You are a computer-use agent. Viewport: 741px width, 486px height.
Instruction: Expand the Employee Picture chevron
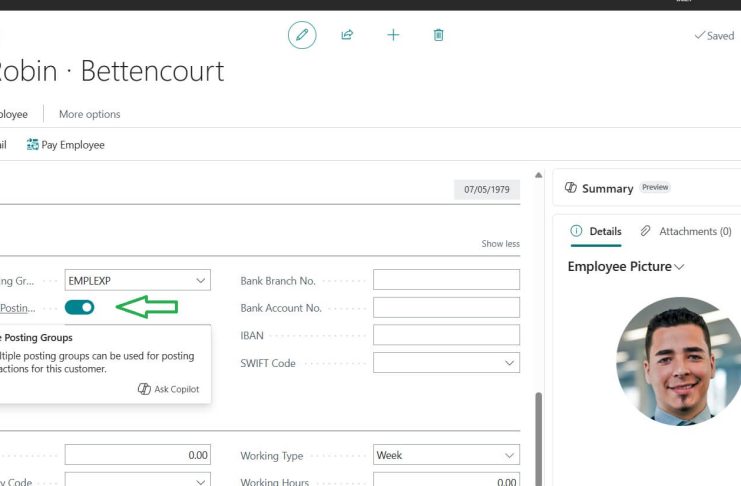tap(679, 267)
